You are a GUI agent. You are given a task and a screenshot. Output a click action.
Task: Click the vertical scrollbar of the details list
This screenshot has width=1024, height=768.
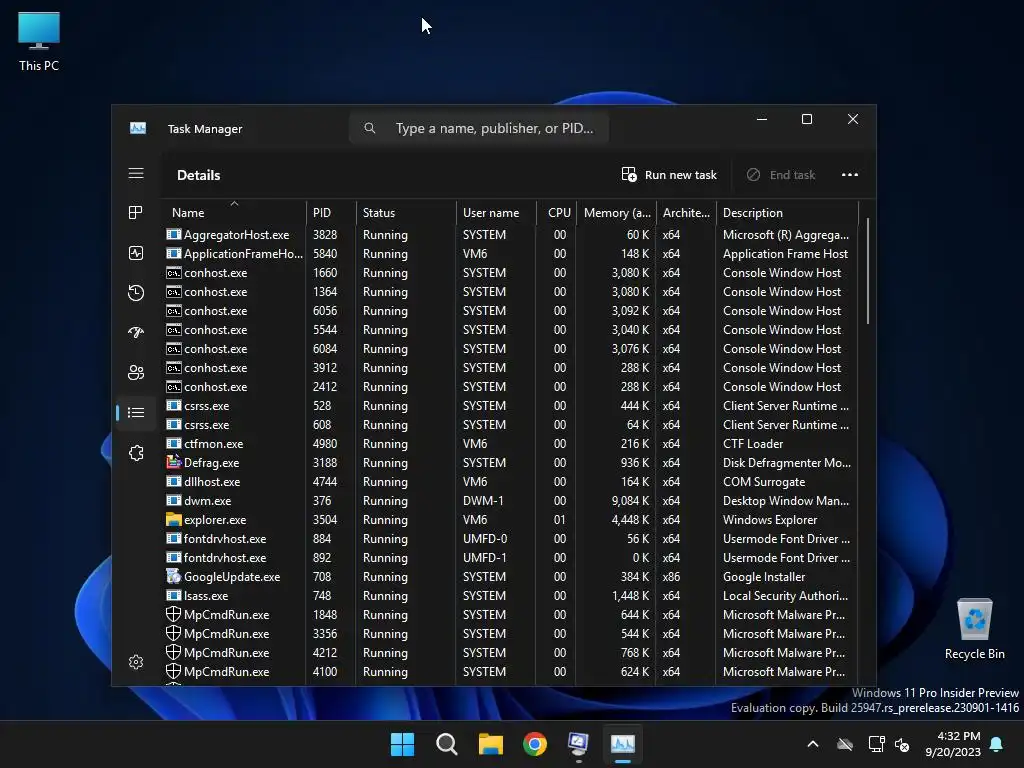867,271
